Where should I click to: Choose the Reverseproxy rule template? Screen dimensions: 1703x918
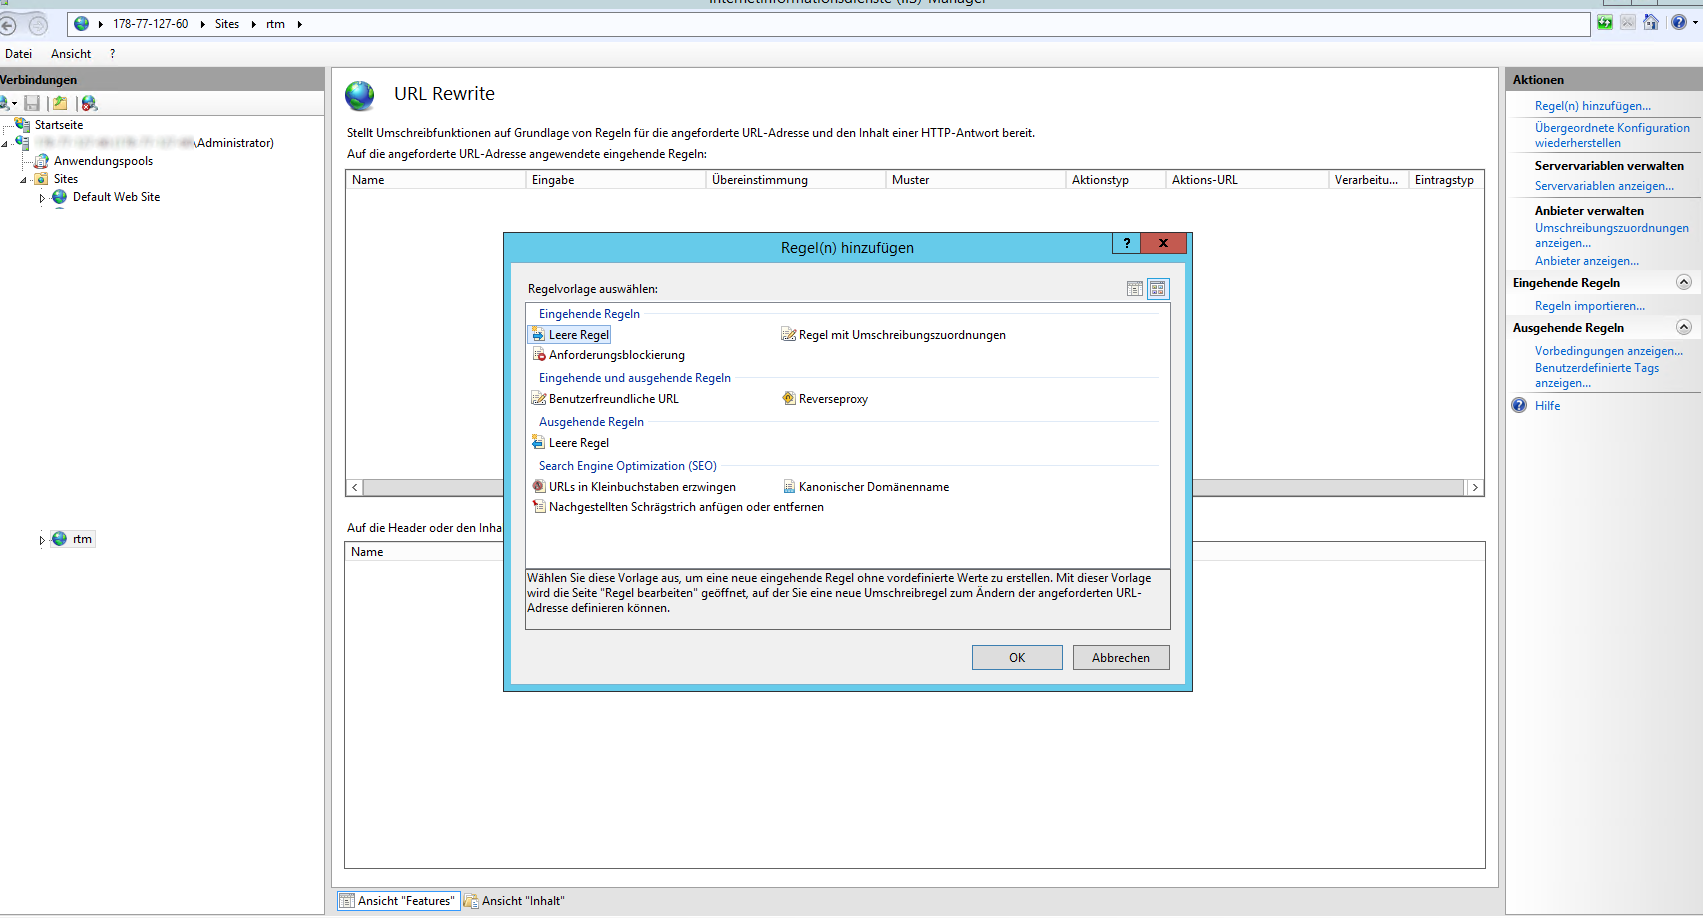point(832,399)
